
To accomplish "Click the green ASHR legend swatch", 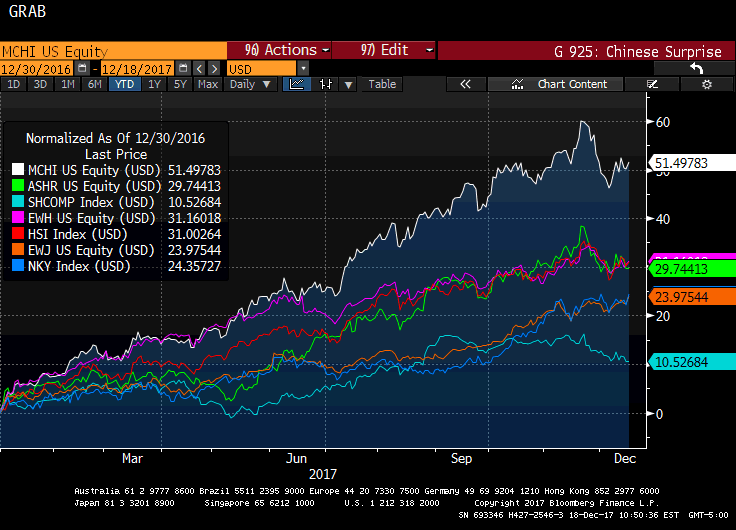I will click(18, 185).
